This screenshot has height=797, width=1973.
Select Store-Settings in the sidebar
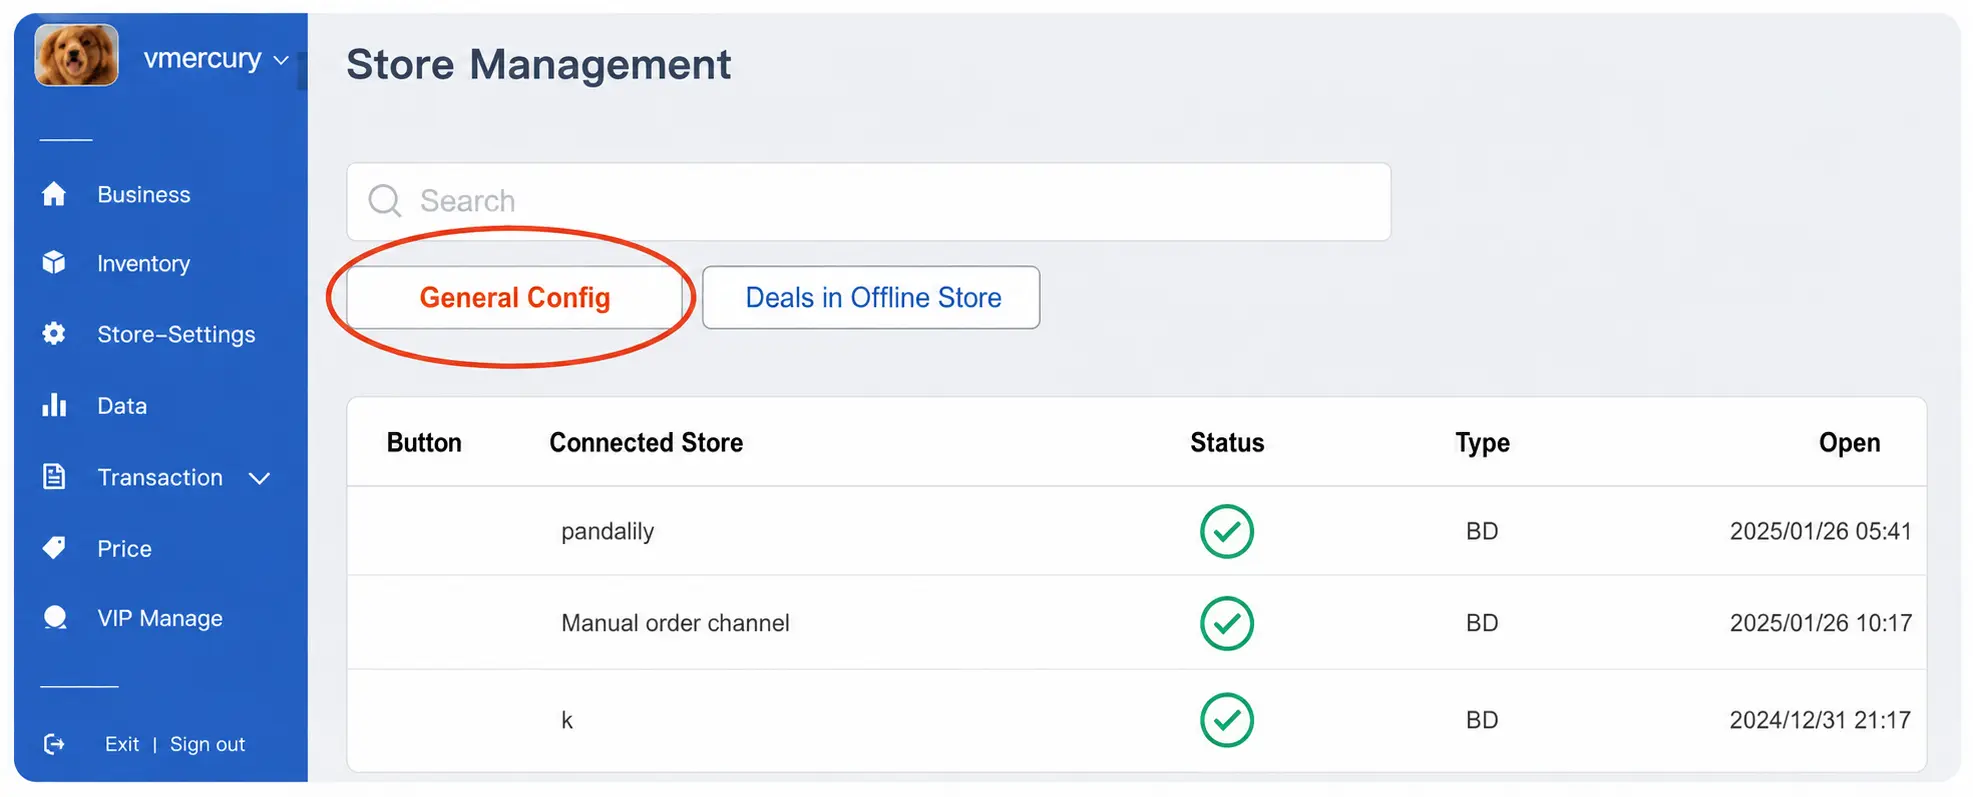[x=176, y=334]
